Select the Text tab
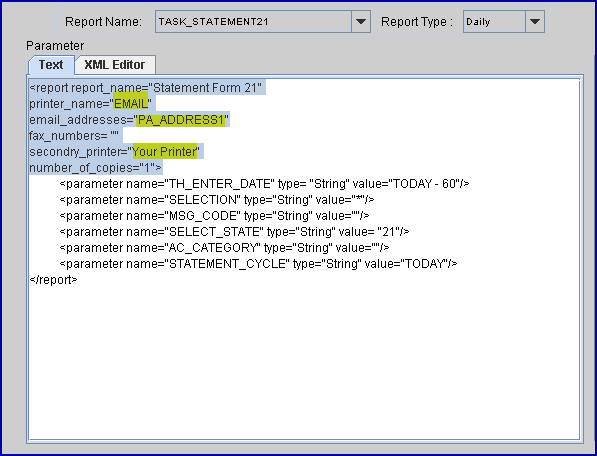This screenshot has height=456, width=597. 51,65
